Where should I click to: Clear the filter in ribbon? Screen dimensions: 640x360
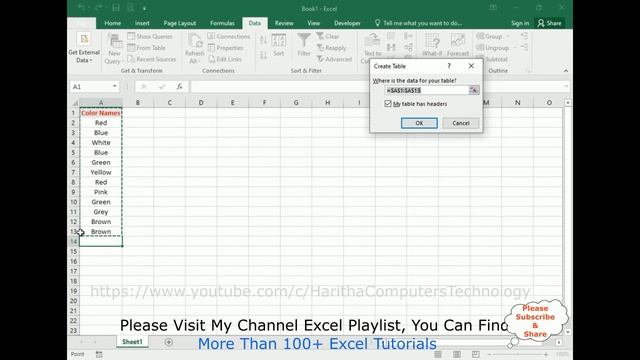coord(328,36)
